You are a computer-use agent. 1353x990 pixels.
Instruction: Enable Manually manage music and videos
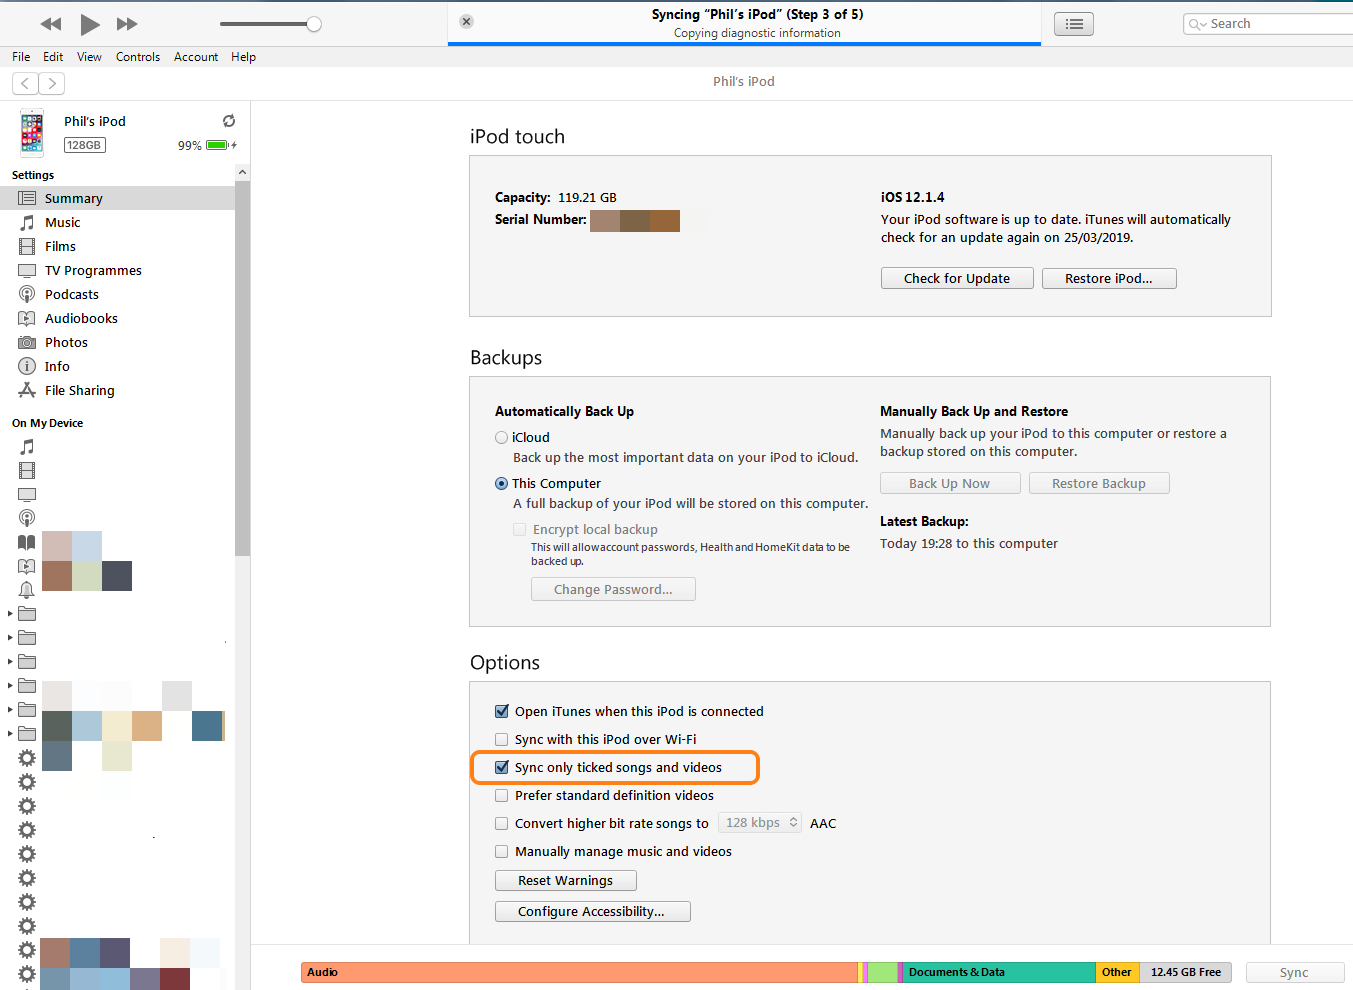click(502, 851)
